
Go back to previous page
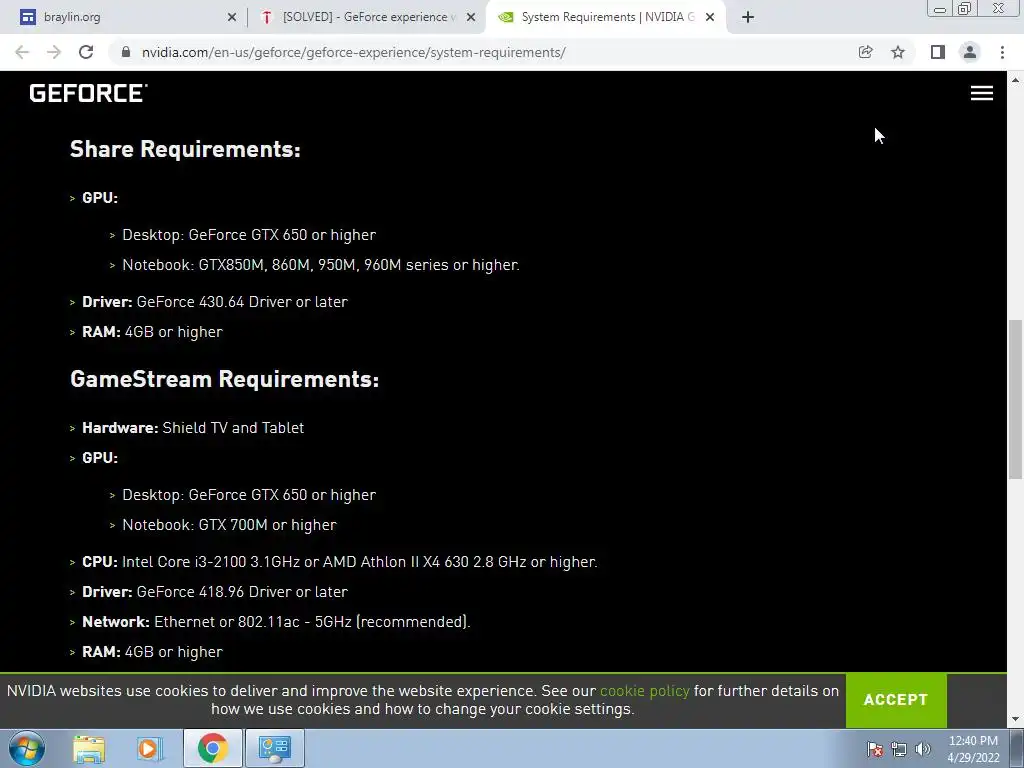pyautogui.click(x=22, y=52)
